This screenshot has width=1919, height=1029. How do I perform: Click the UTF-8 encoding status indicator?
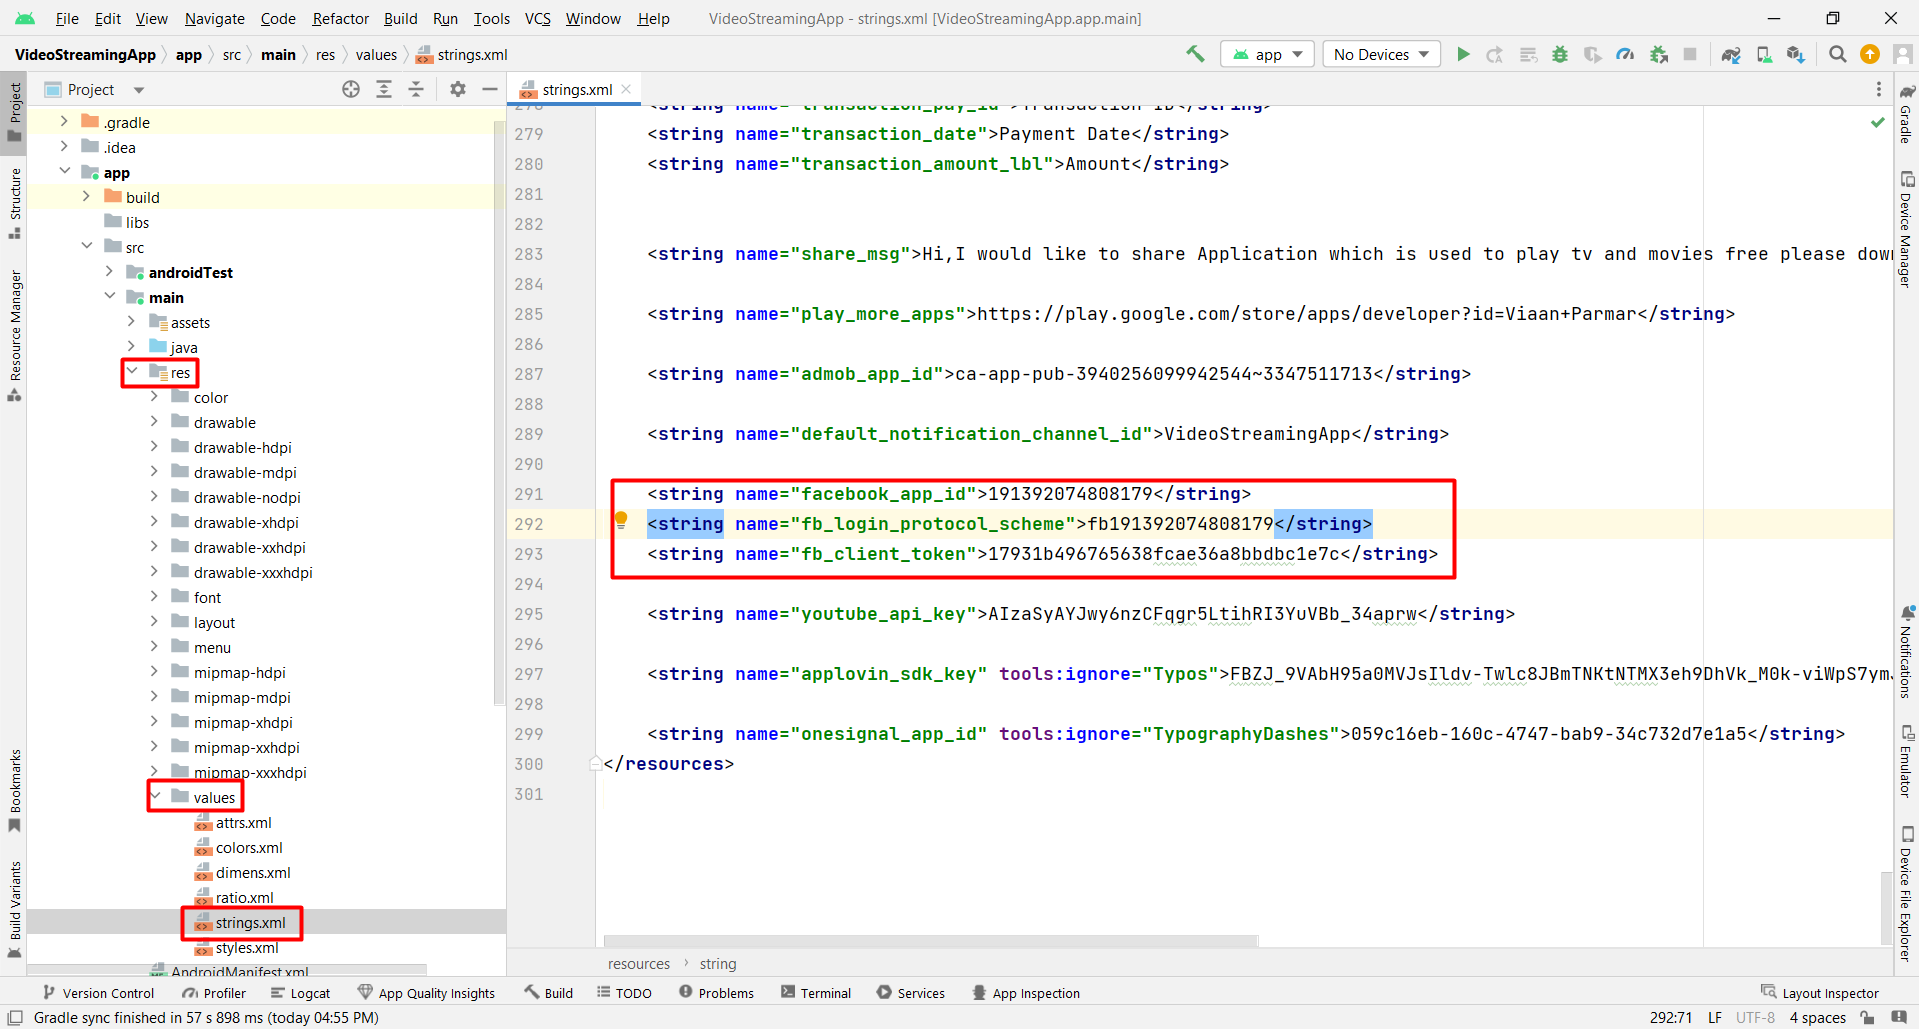[1755, 1017]
